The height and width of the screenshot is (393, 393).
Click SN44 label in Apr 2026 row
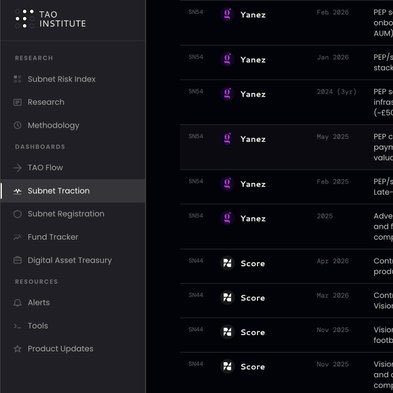(x=196, y=261)
